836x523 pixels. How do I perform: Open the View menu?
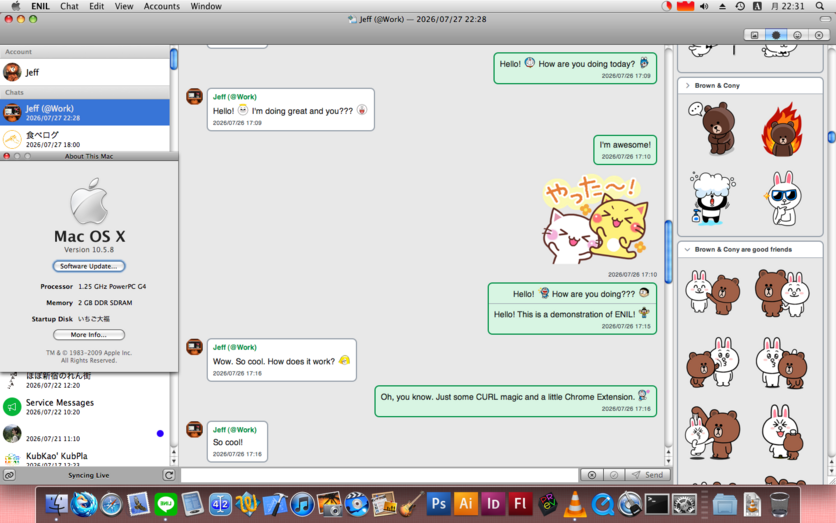[x=124, y=6]
